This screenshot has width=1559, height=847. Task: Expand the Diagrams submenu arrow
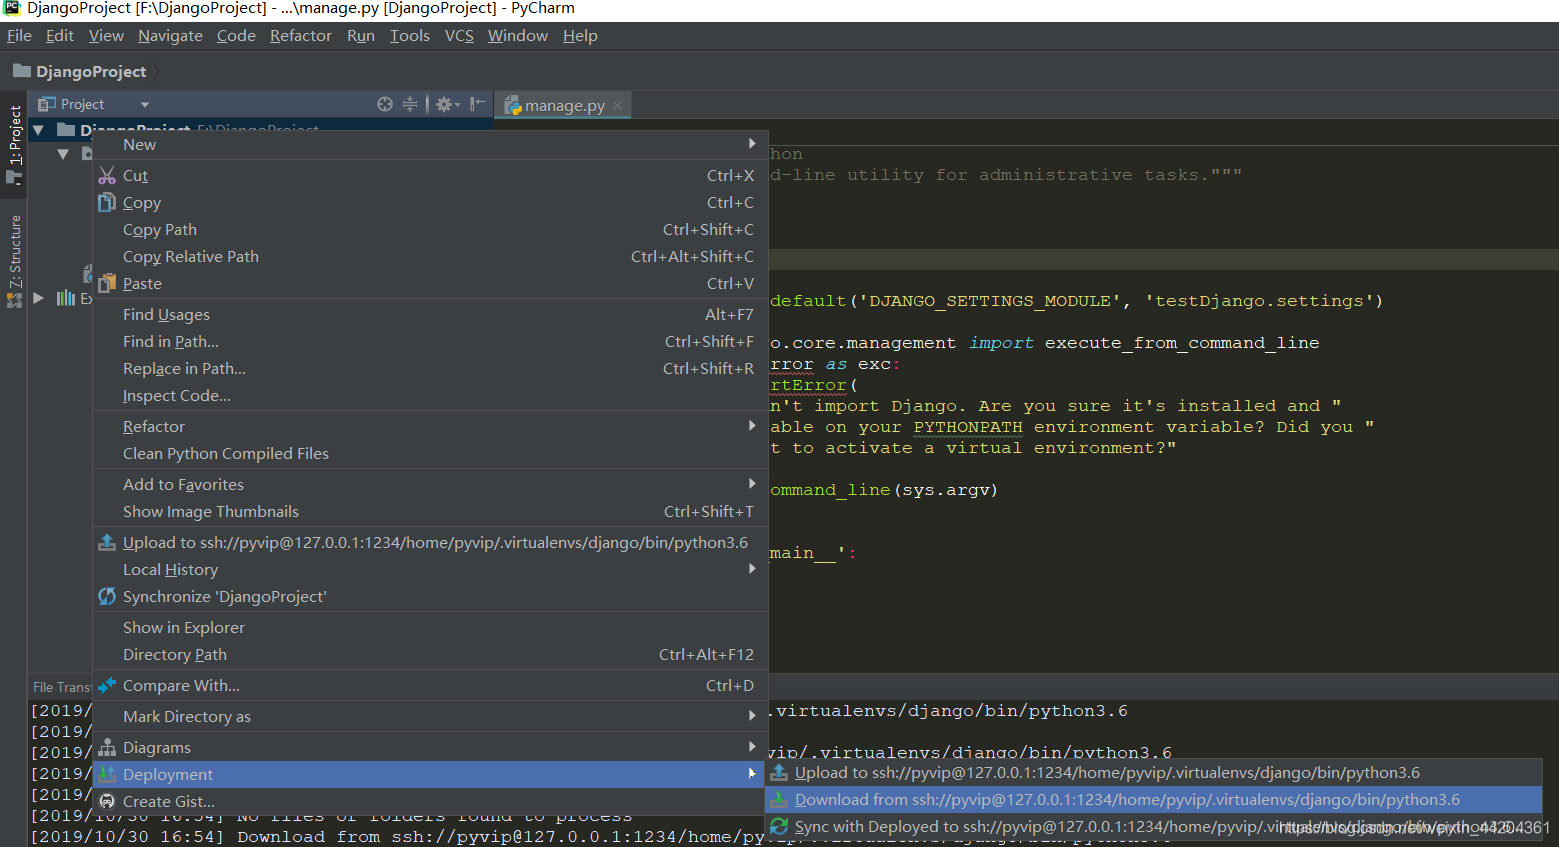click(752, 747)
